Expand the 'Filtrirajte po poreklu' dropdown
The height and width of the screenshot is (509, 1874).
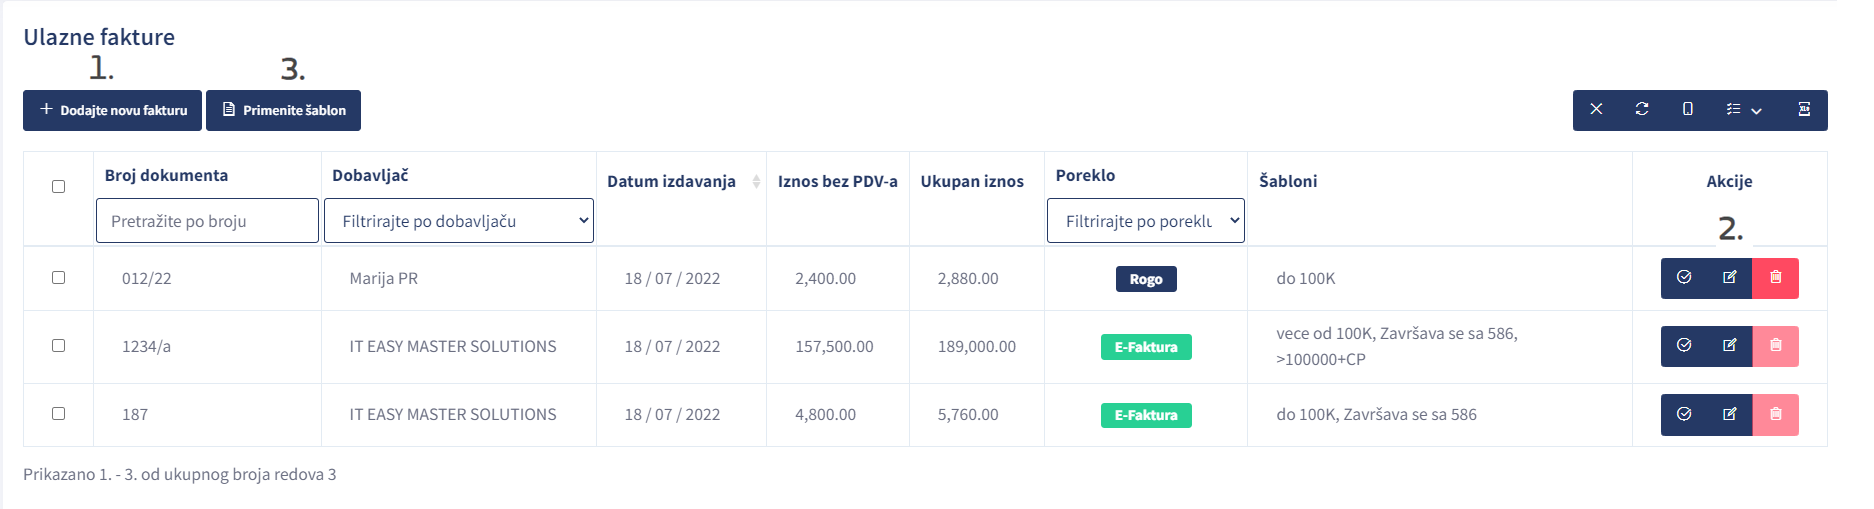point(1145,221)
